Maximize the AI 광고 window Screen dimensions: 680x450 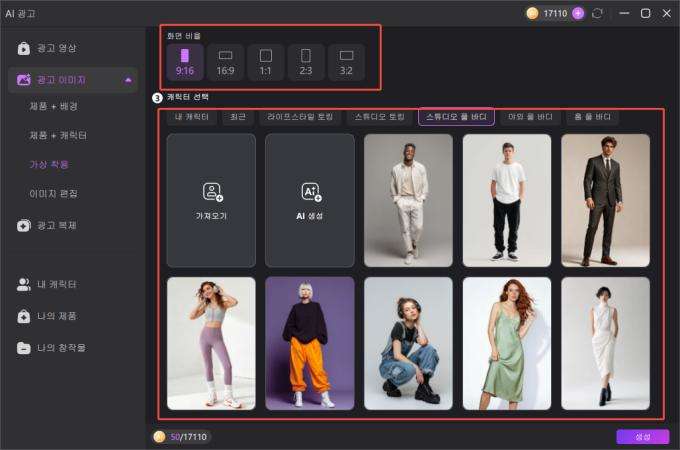point(645,13)
